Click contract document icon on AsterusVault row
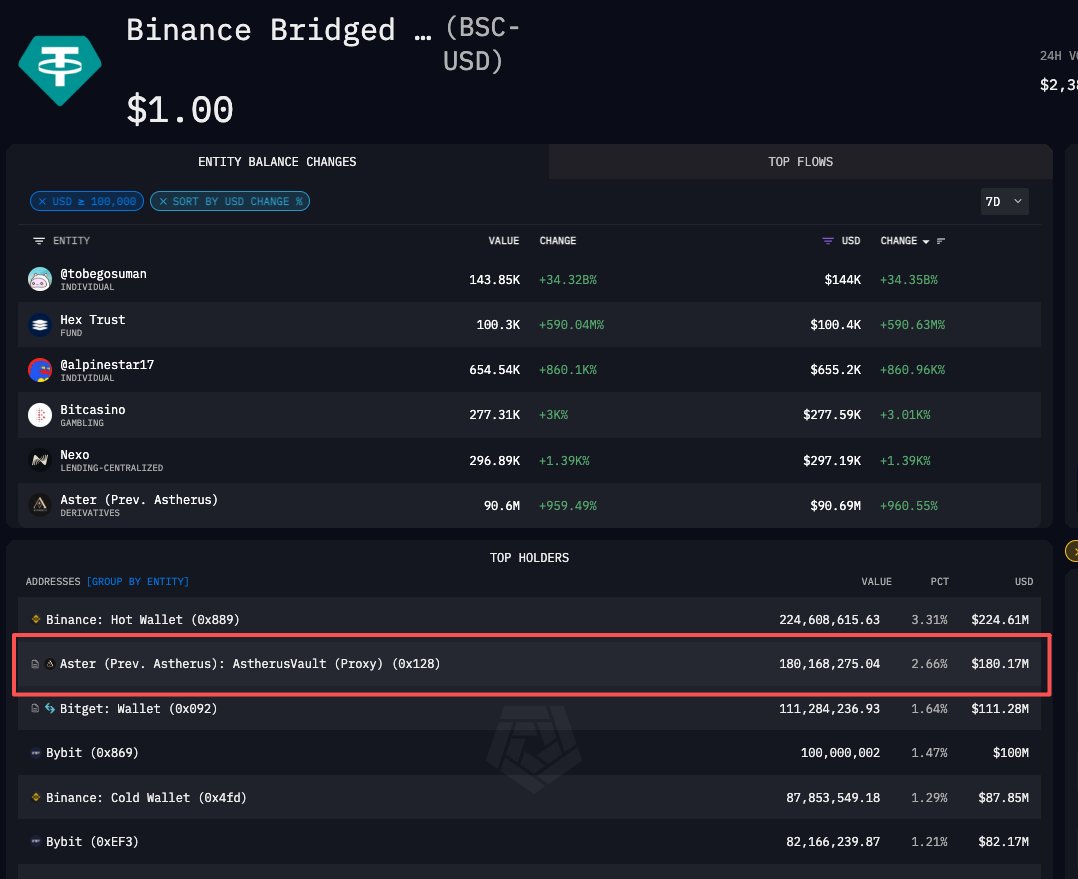 tap(35, 664)
